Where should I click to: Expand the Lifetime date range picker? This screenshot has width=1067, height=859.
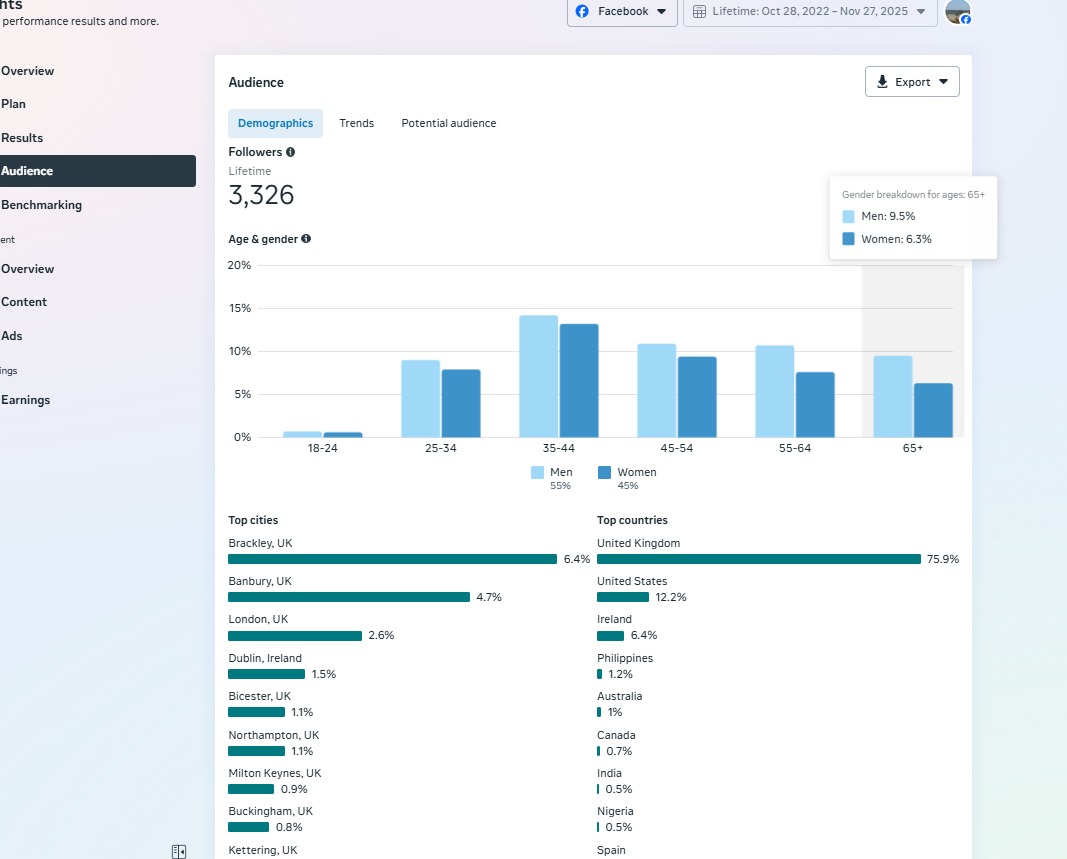coord(810,12)
